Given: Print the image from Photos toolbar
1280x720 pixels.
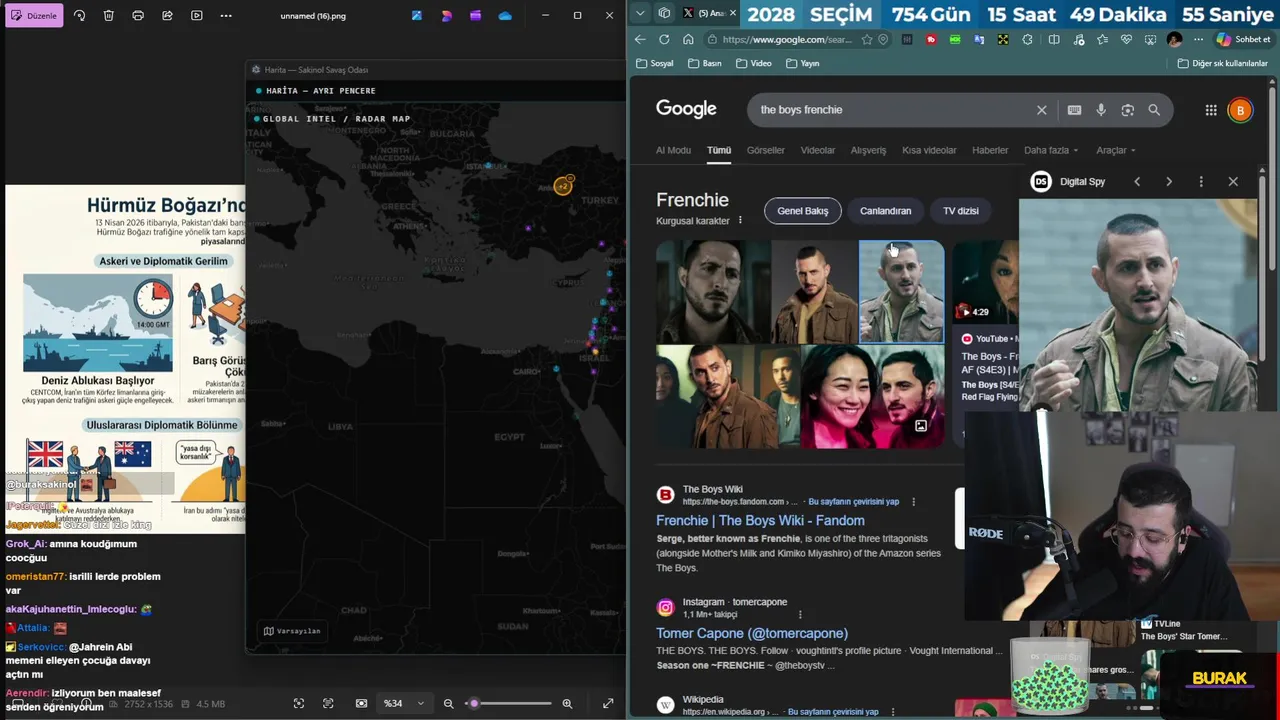Looking at the screenshot, I should coord(138,16).
